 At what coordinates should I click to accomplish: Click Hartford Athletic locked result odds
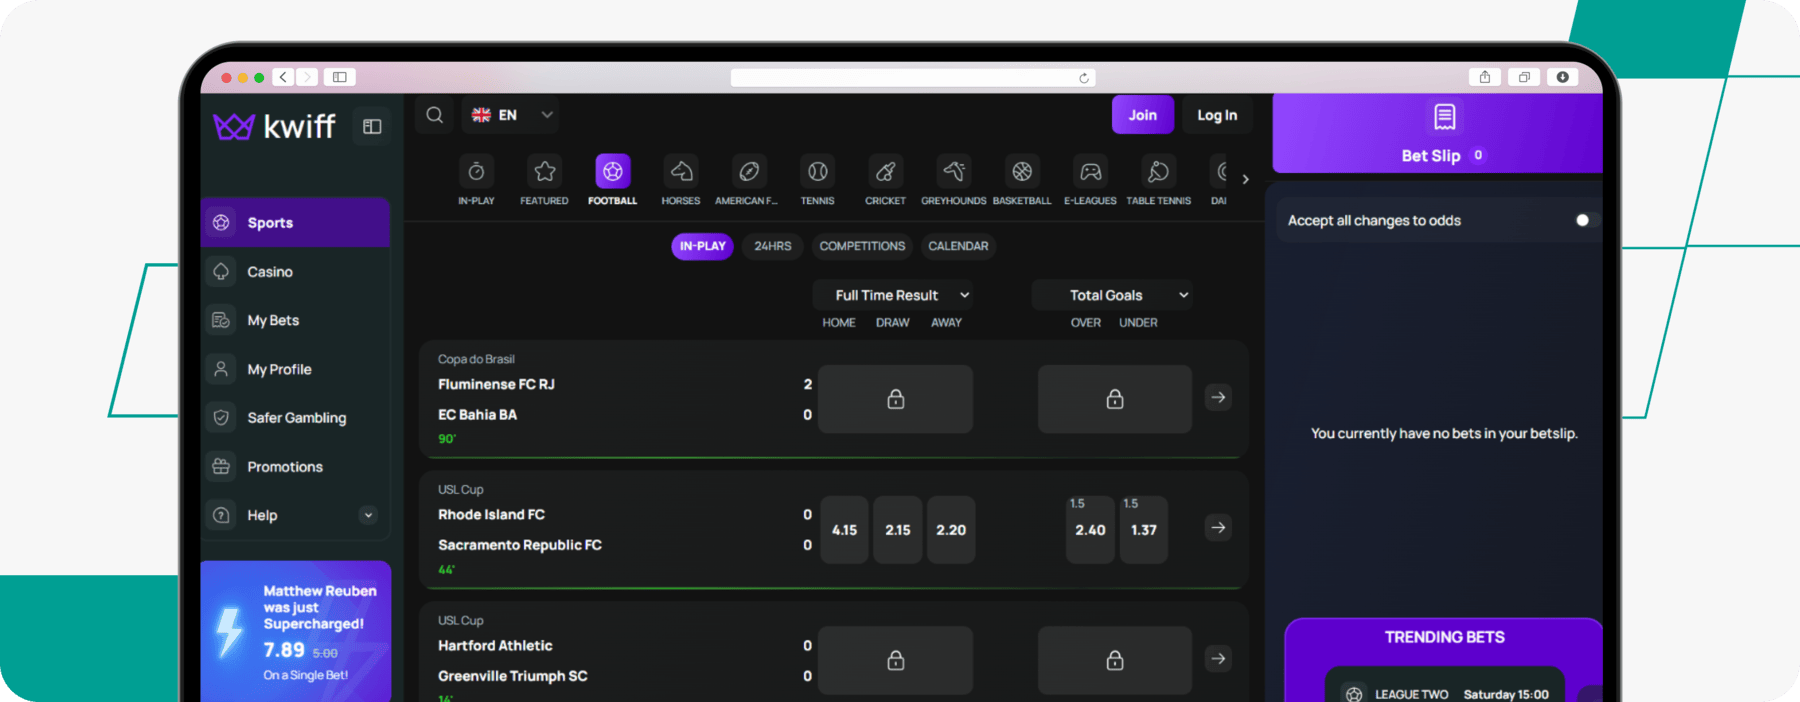tap(895, 660)
